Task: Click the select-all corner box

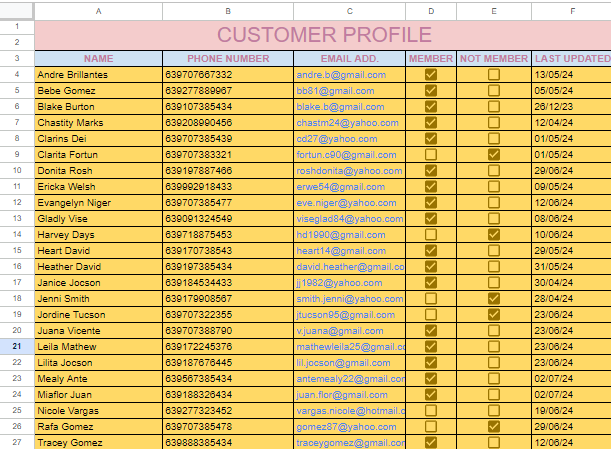Action: click(16, 11)
